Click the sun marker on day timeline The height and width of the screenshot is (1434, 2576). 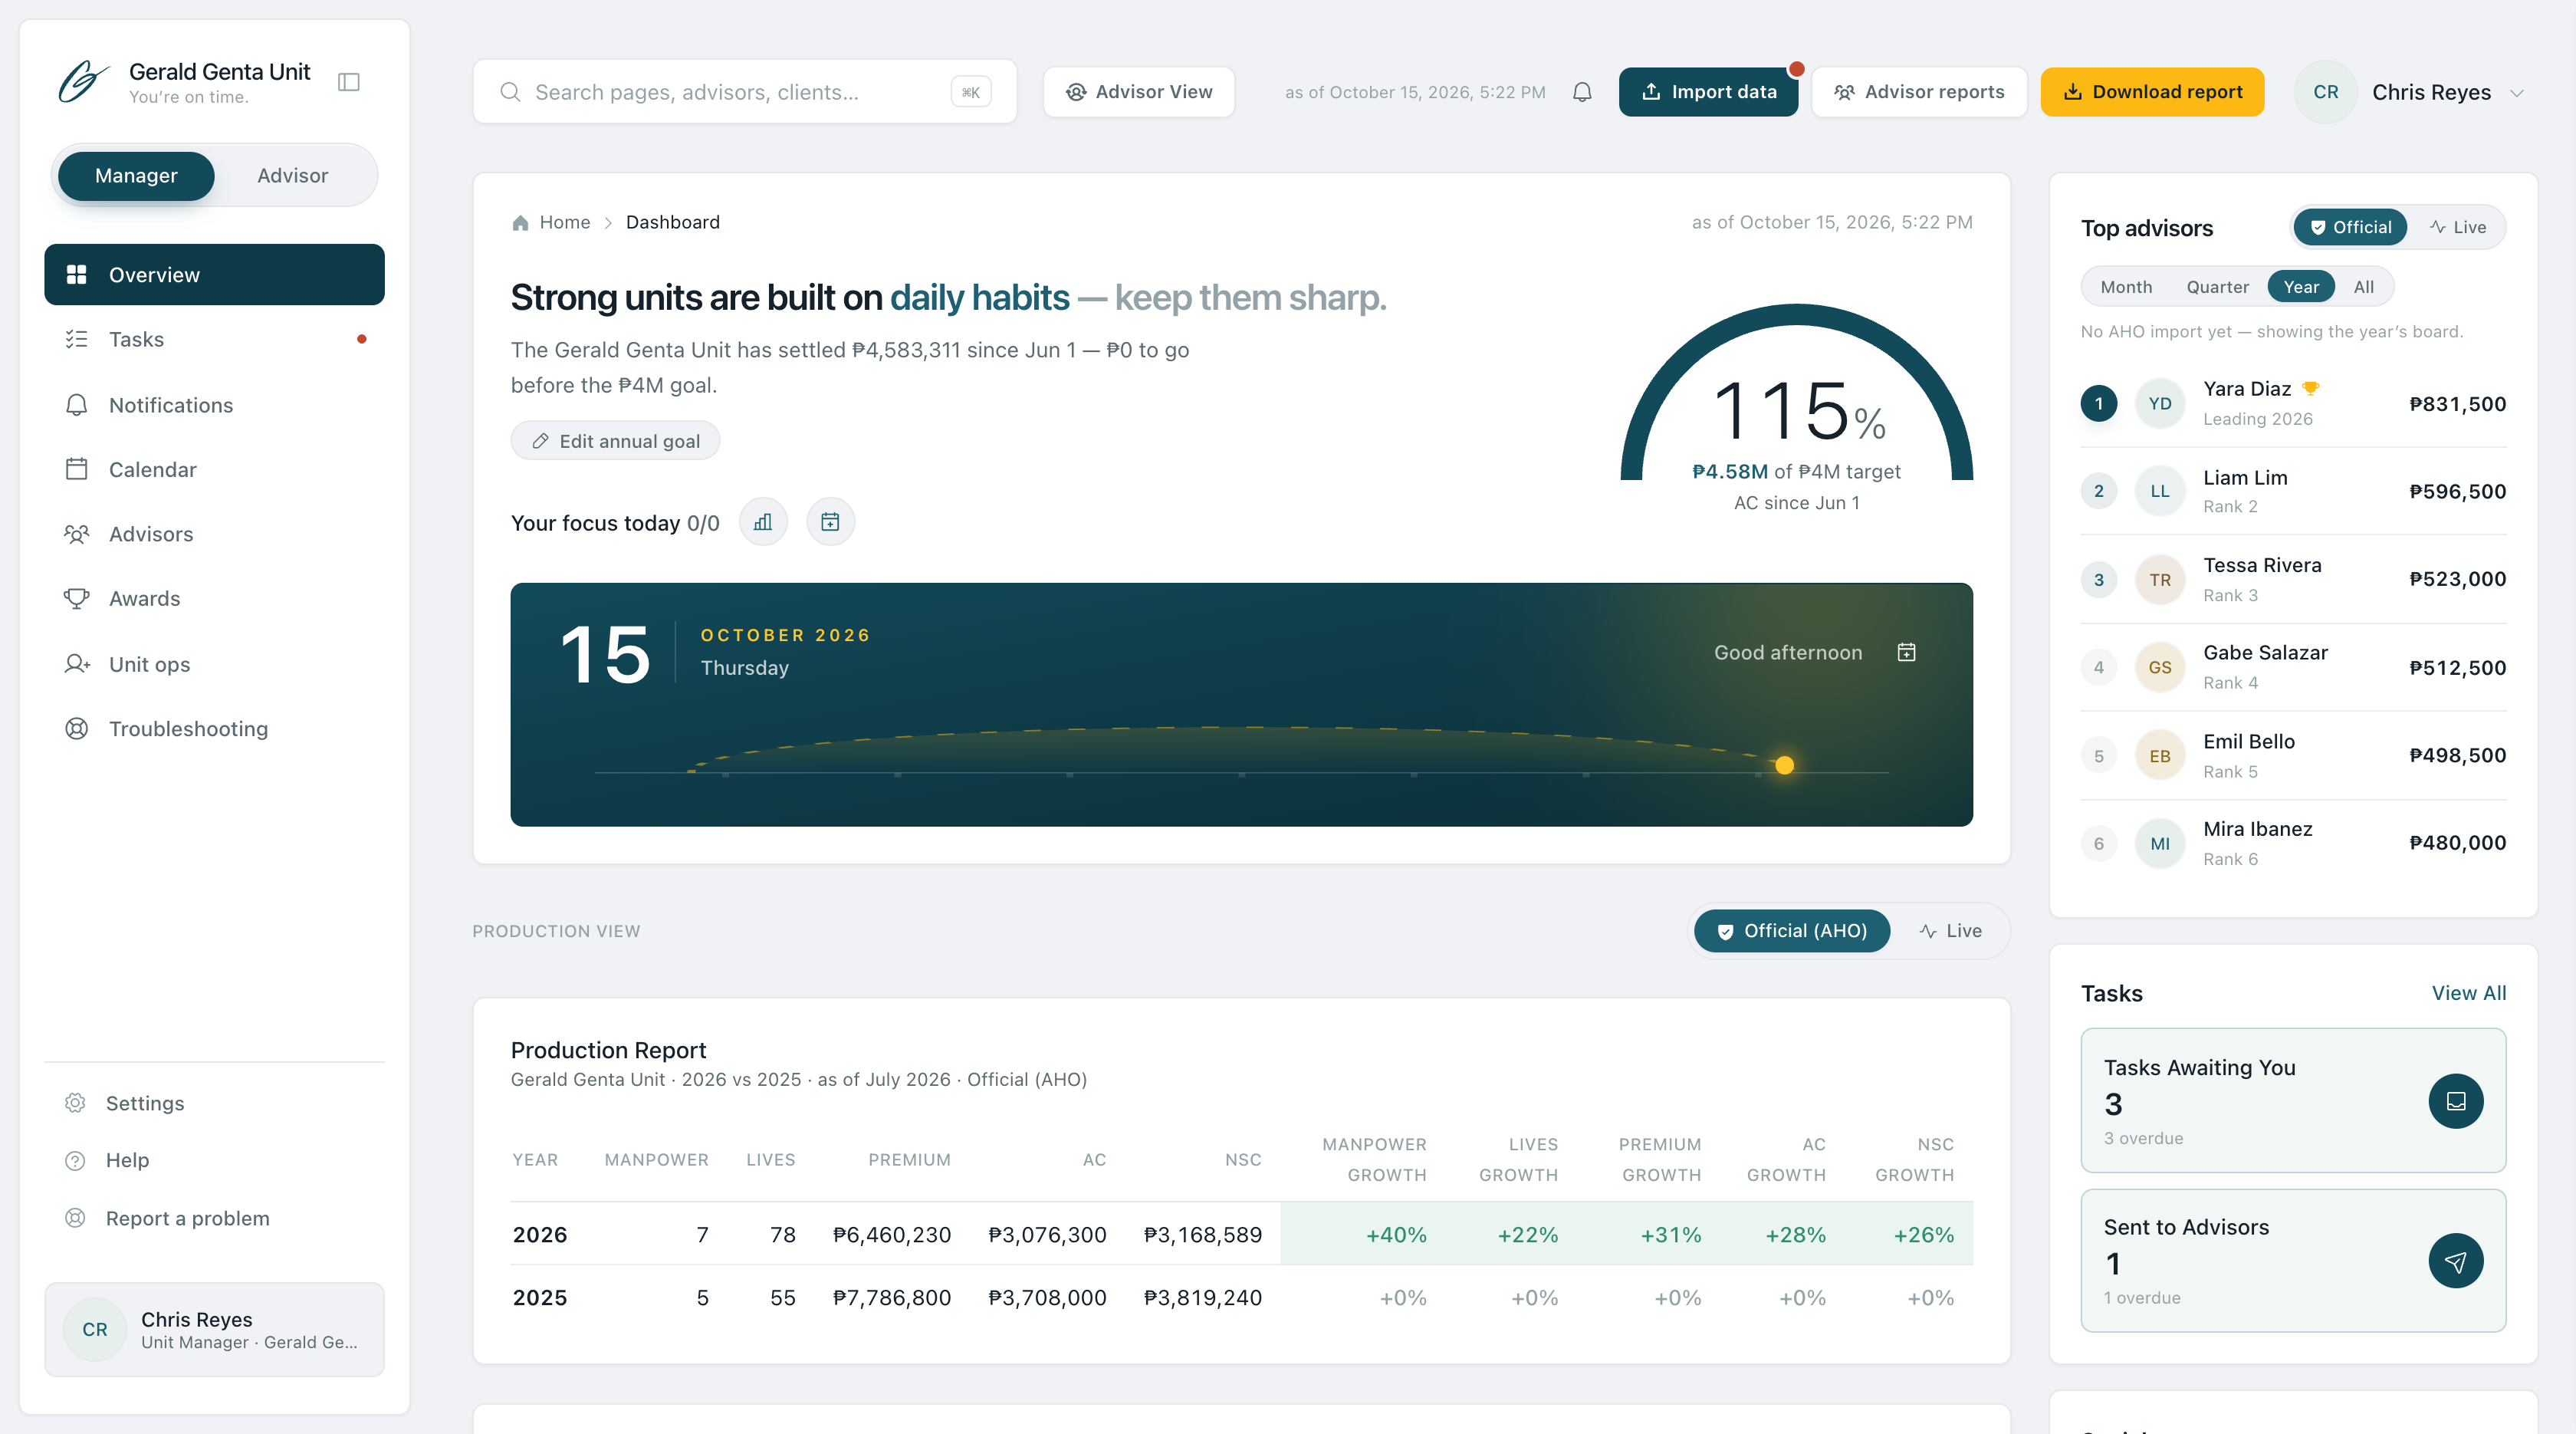tap(1784, 765)
